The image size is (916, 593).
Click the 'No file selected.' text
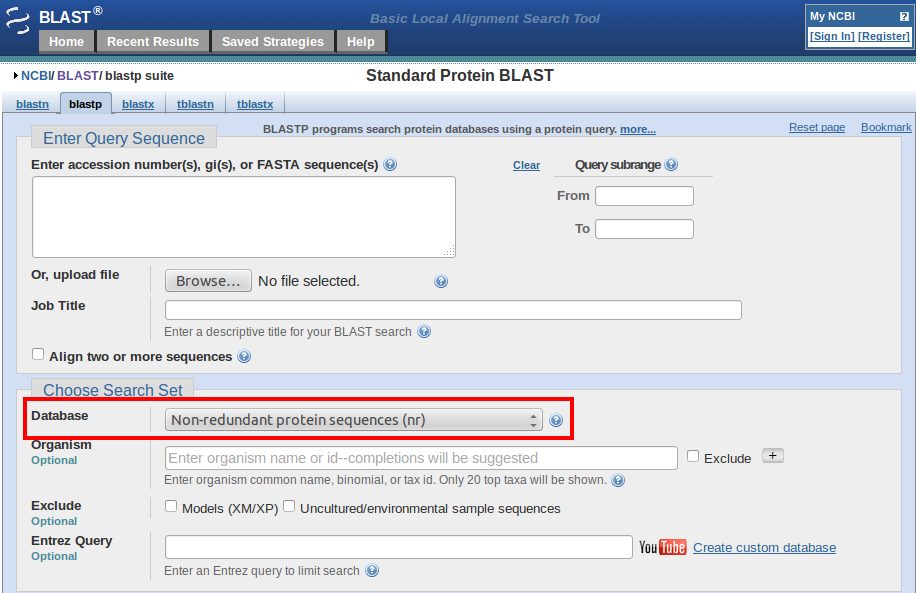tap(308, 281)
